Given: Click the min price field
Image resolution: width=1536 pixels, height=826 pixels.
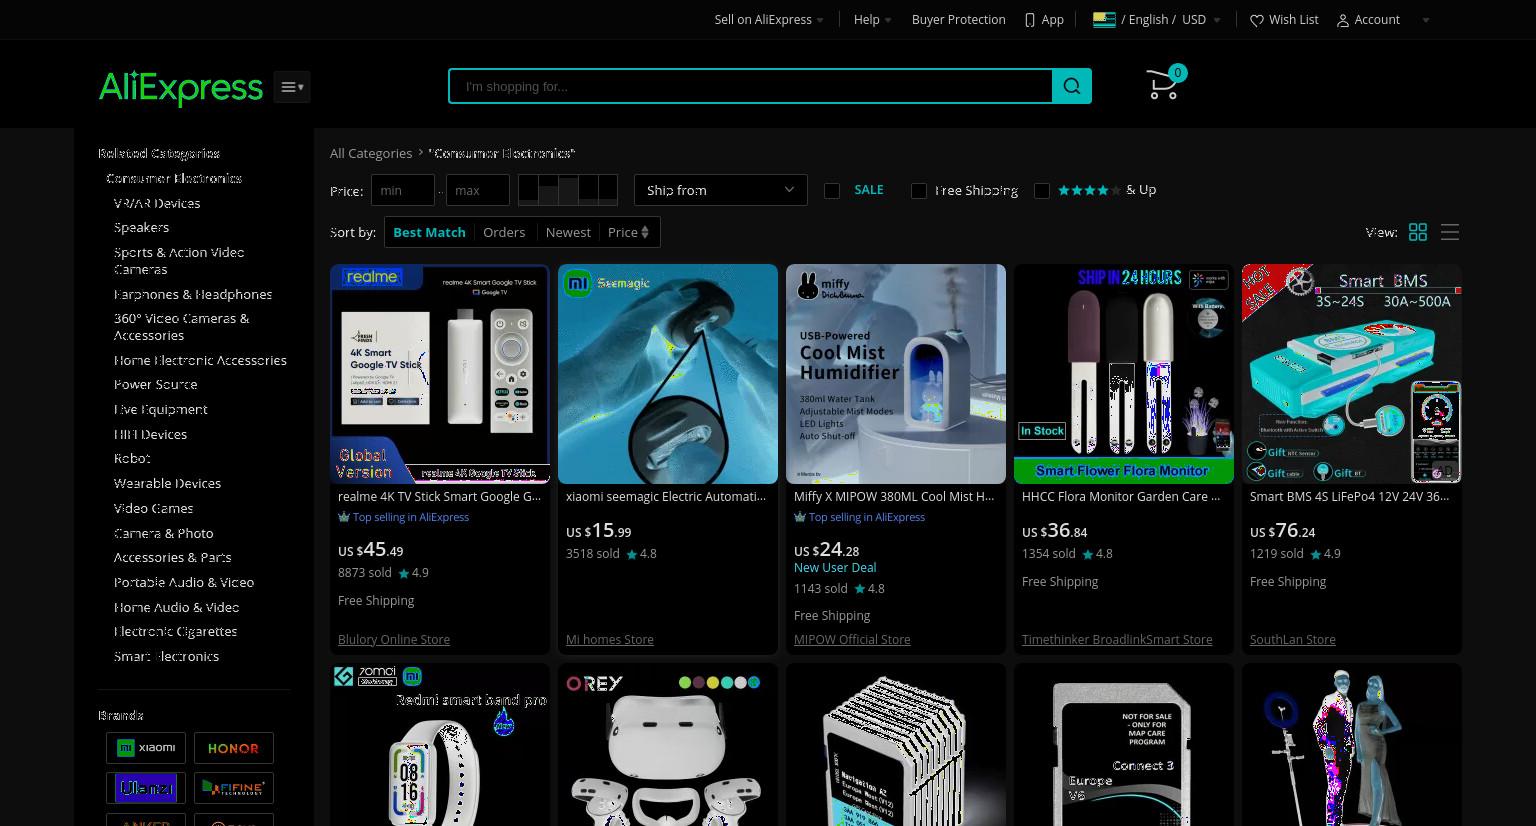Looking at the screenshot, I should pyautogui.click(x=403, y=190).
